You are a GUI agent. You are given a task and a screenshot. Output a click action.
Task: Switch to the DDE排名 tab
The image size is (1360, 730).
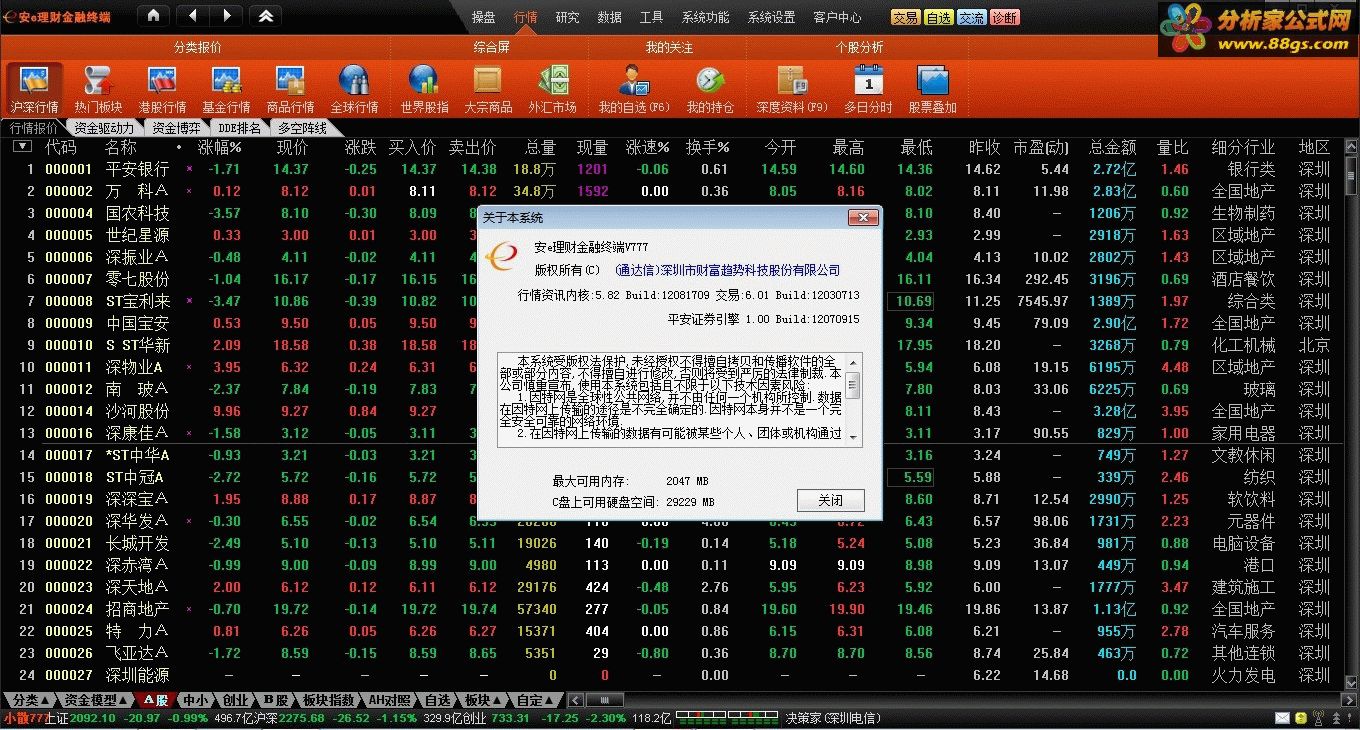point(240,128)
